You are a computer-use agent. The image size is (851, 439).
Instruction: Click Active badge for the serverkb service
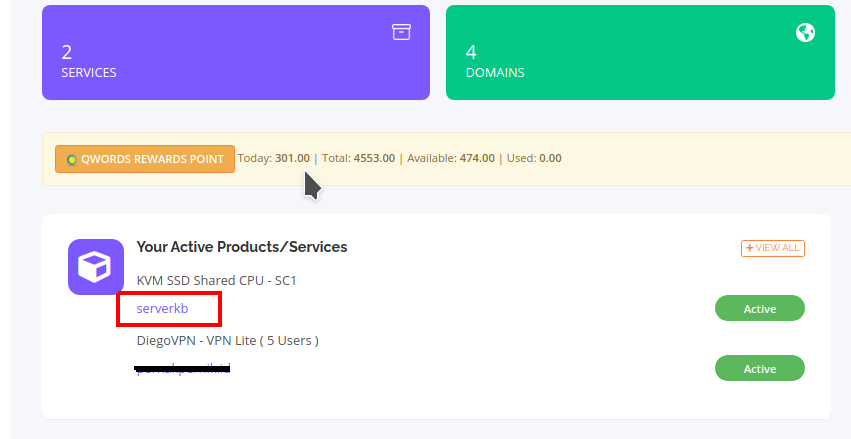(759, 309)
